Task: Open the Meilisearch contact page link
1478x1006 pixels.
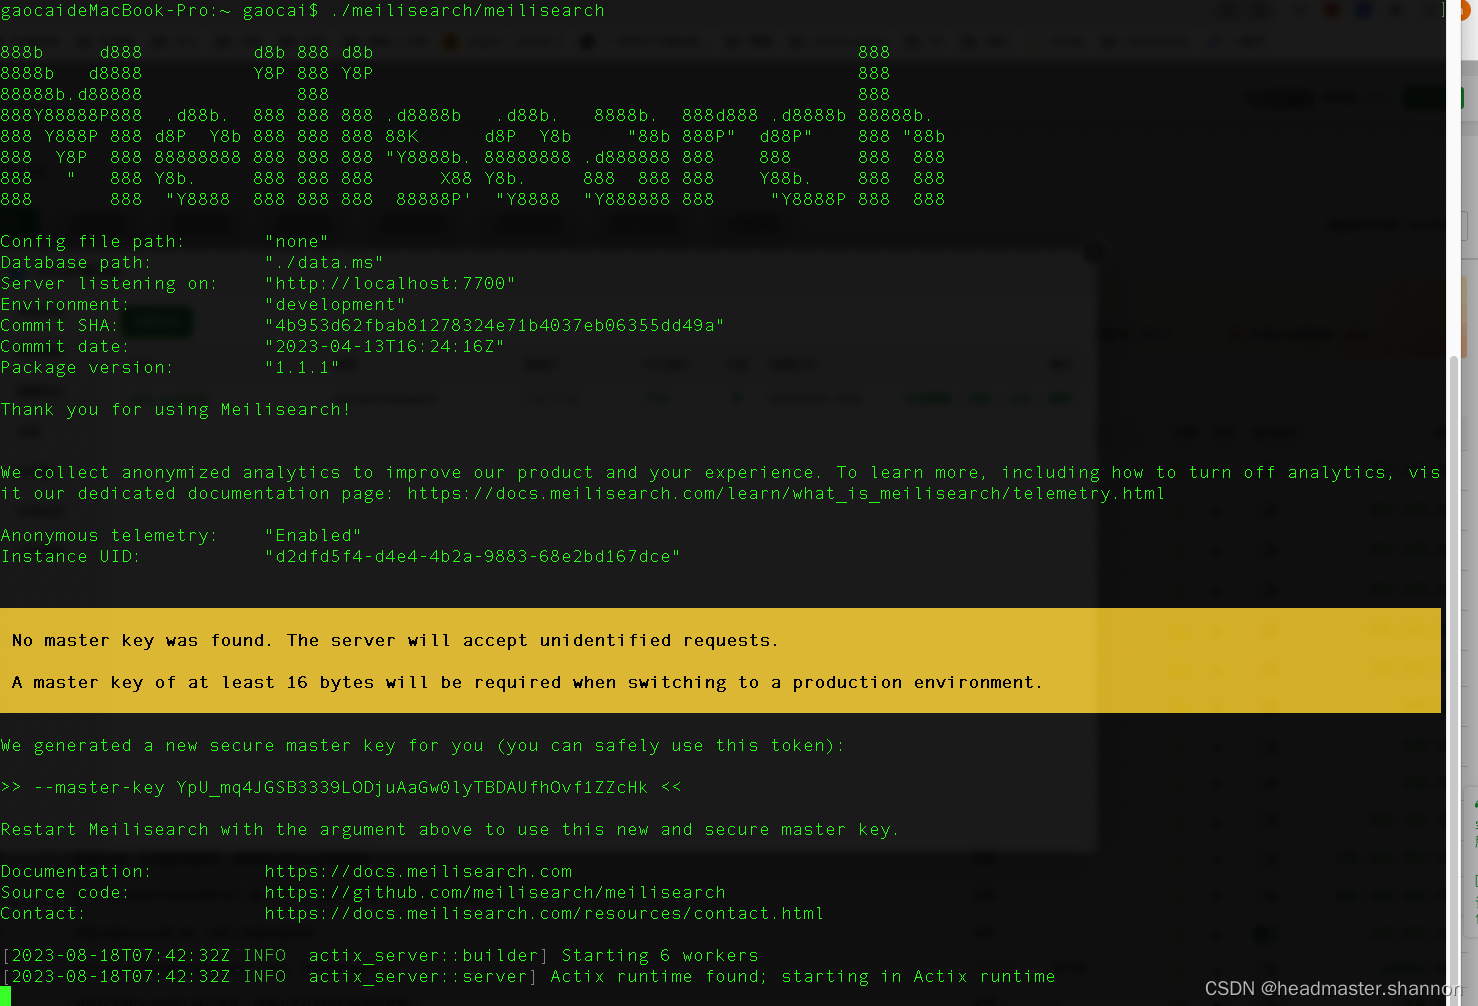Action: 544,913
